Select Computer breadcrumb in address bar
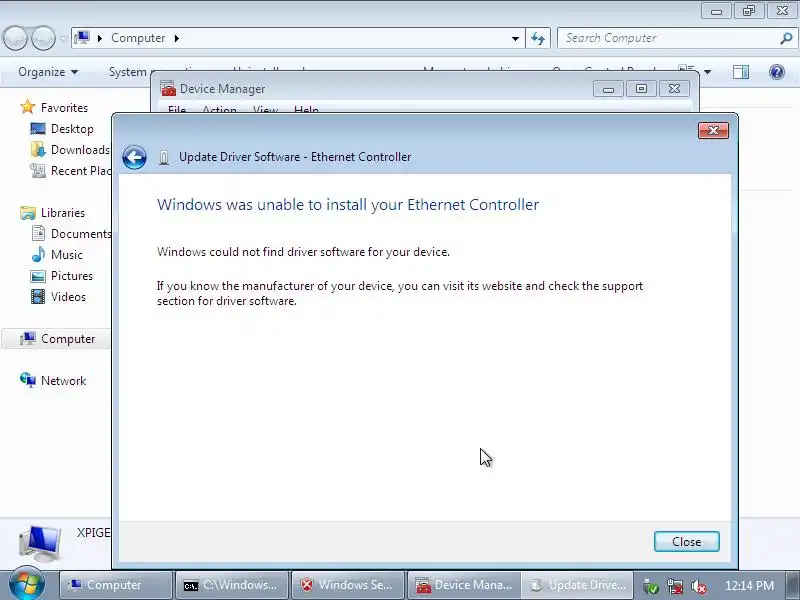This screenshot has width=800, height=600. tap(138, 38)
